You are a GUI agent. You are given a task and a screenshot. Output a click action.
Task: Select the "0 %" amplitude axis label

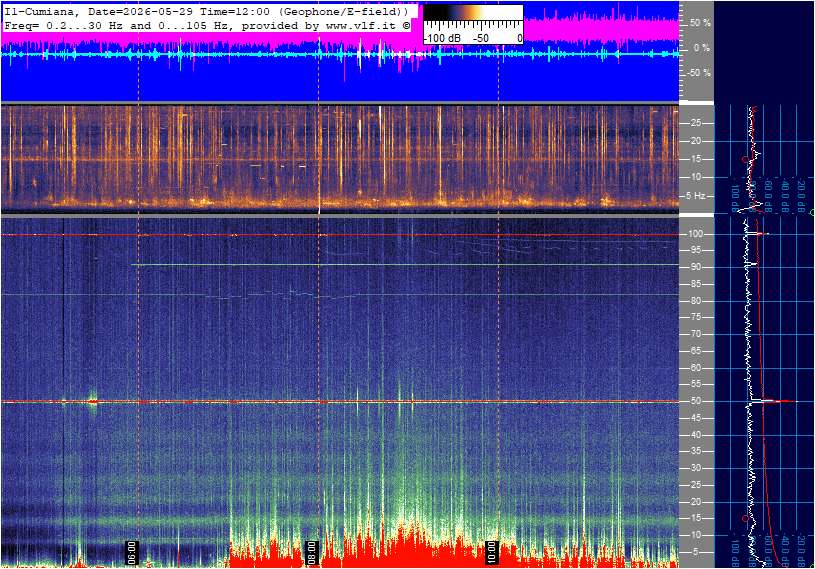coord(702,48)
